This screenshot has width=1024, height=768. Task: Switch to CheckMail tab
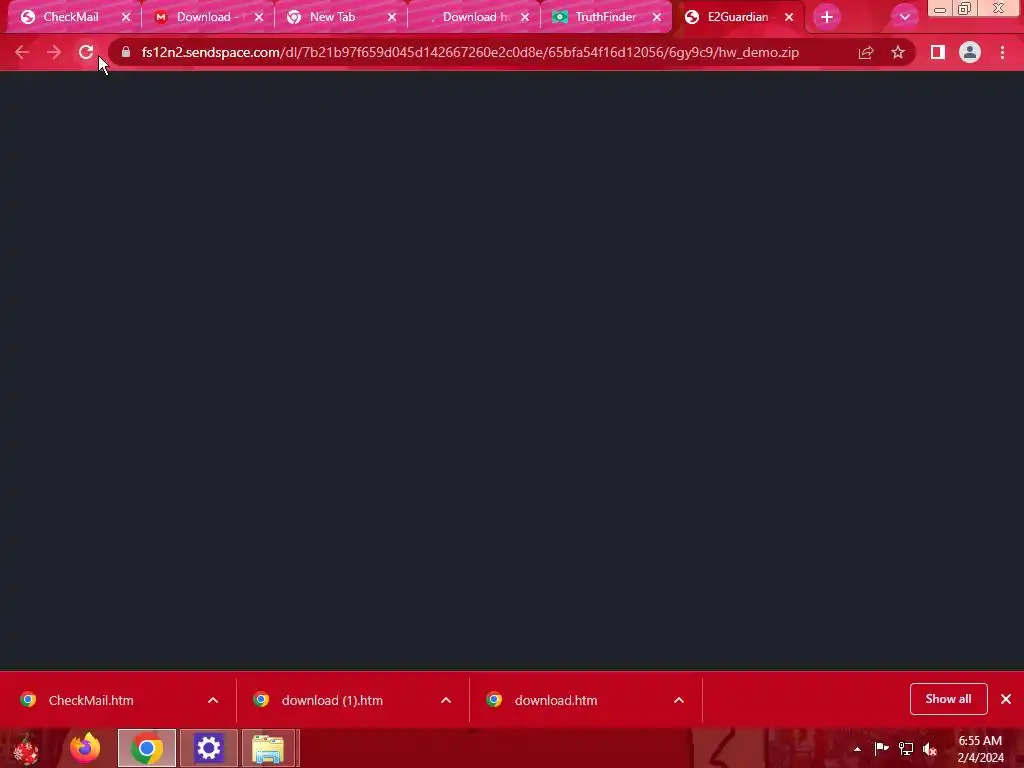pyautogui.click(x=71, y=17)
